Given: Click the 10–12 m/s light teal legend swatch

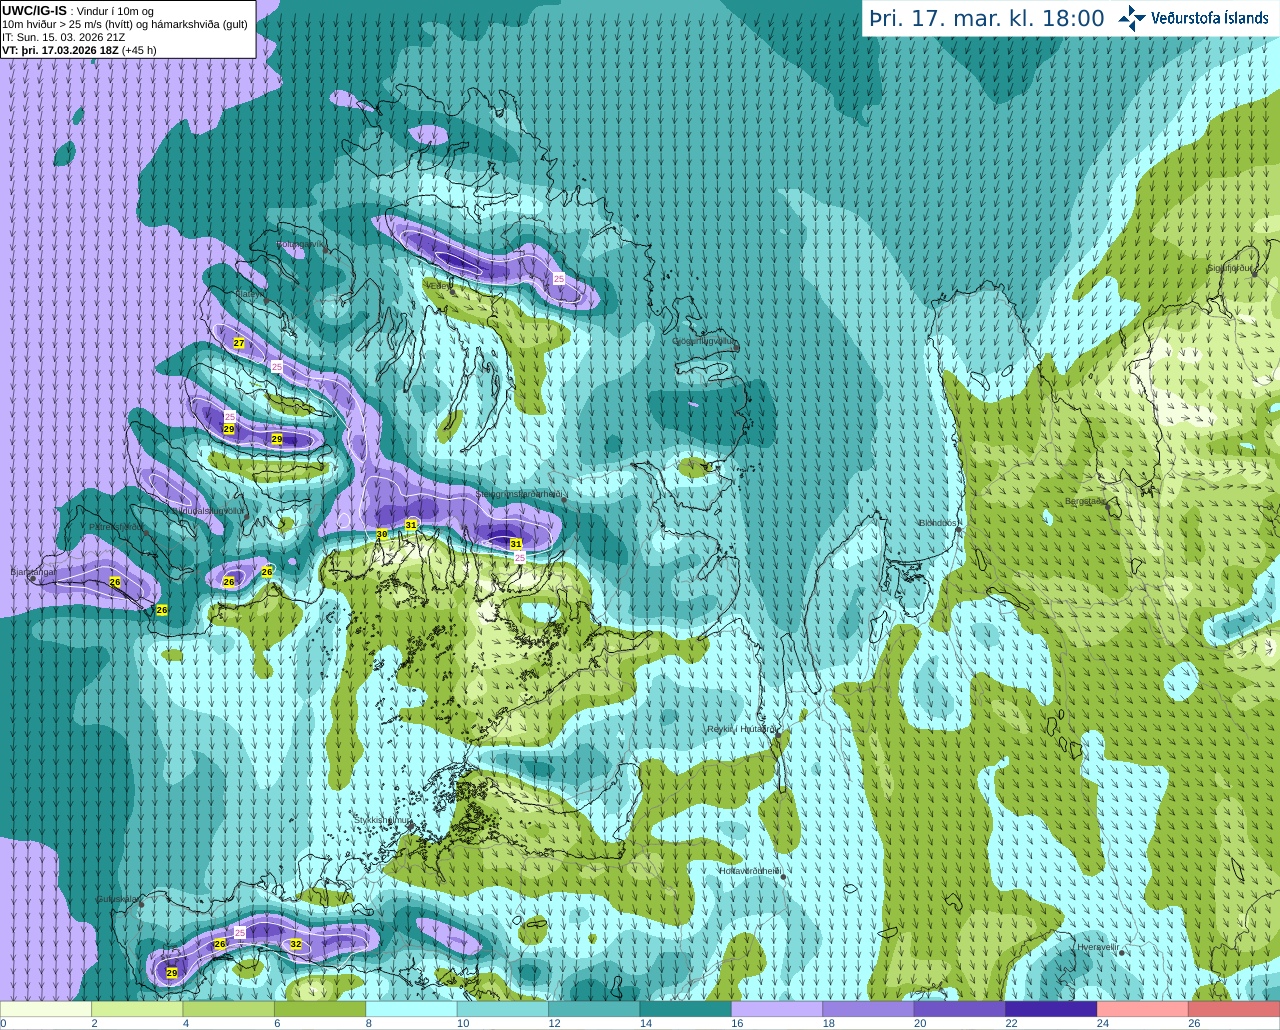Looking at the screenshot, I should (502, 1009).
